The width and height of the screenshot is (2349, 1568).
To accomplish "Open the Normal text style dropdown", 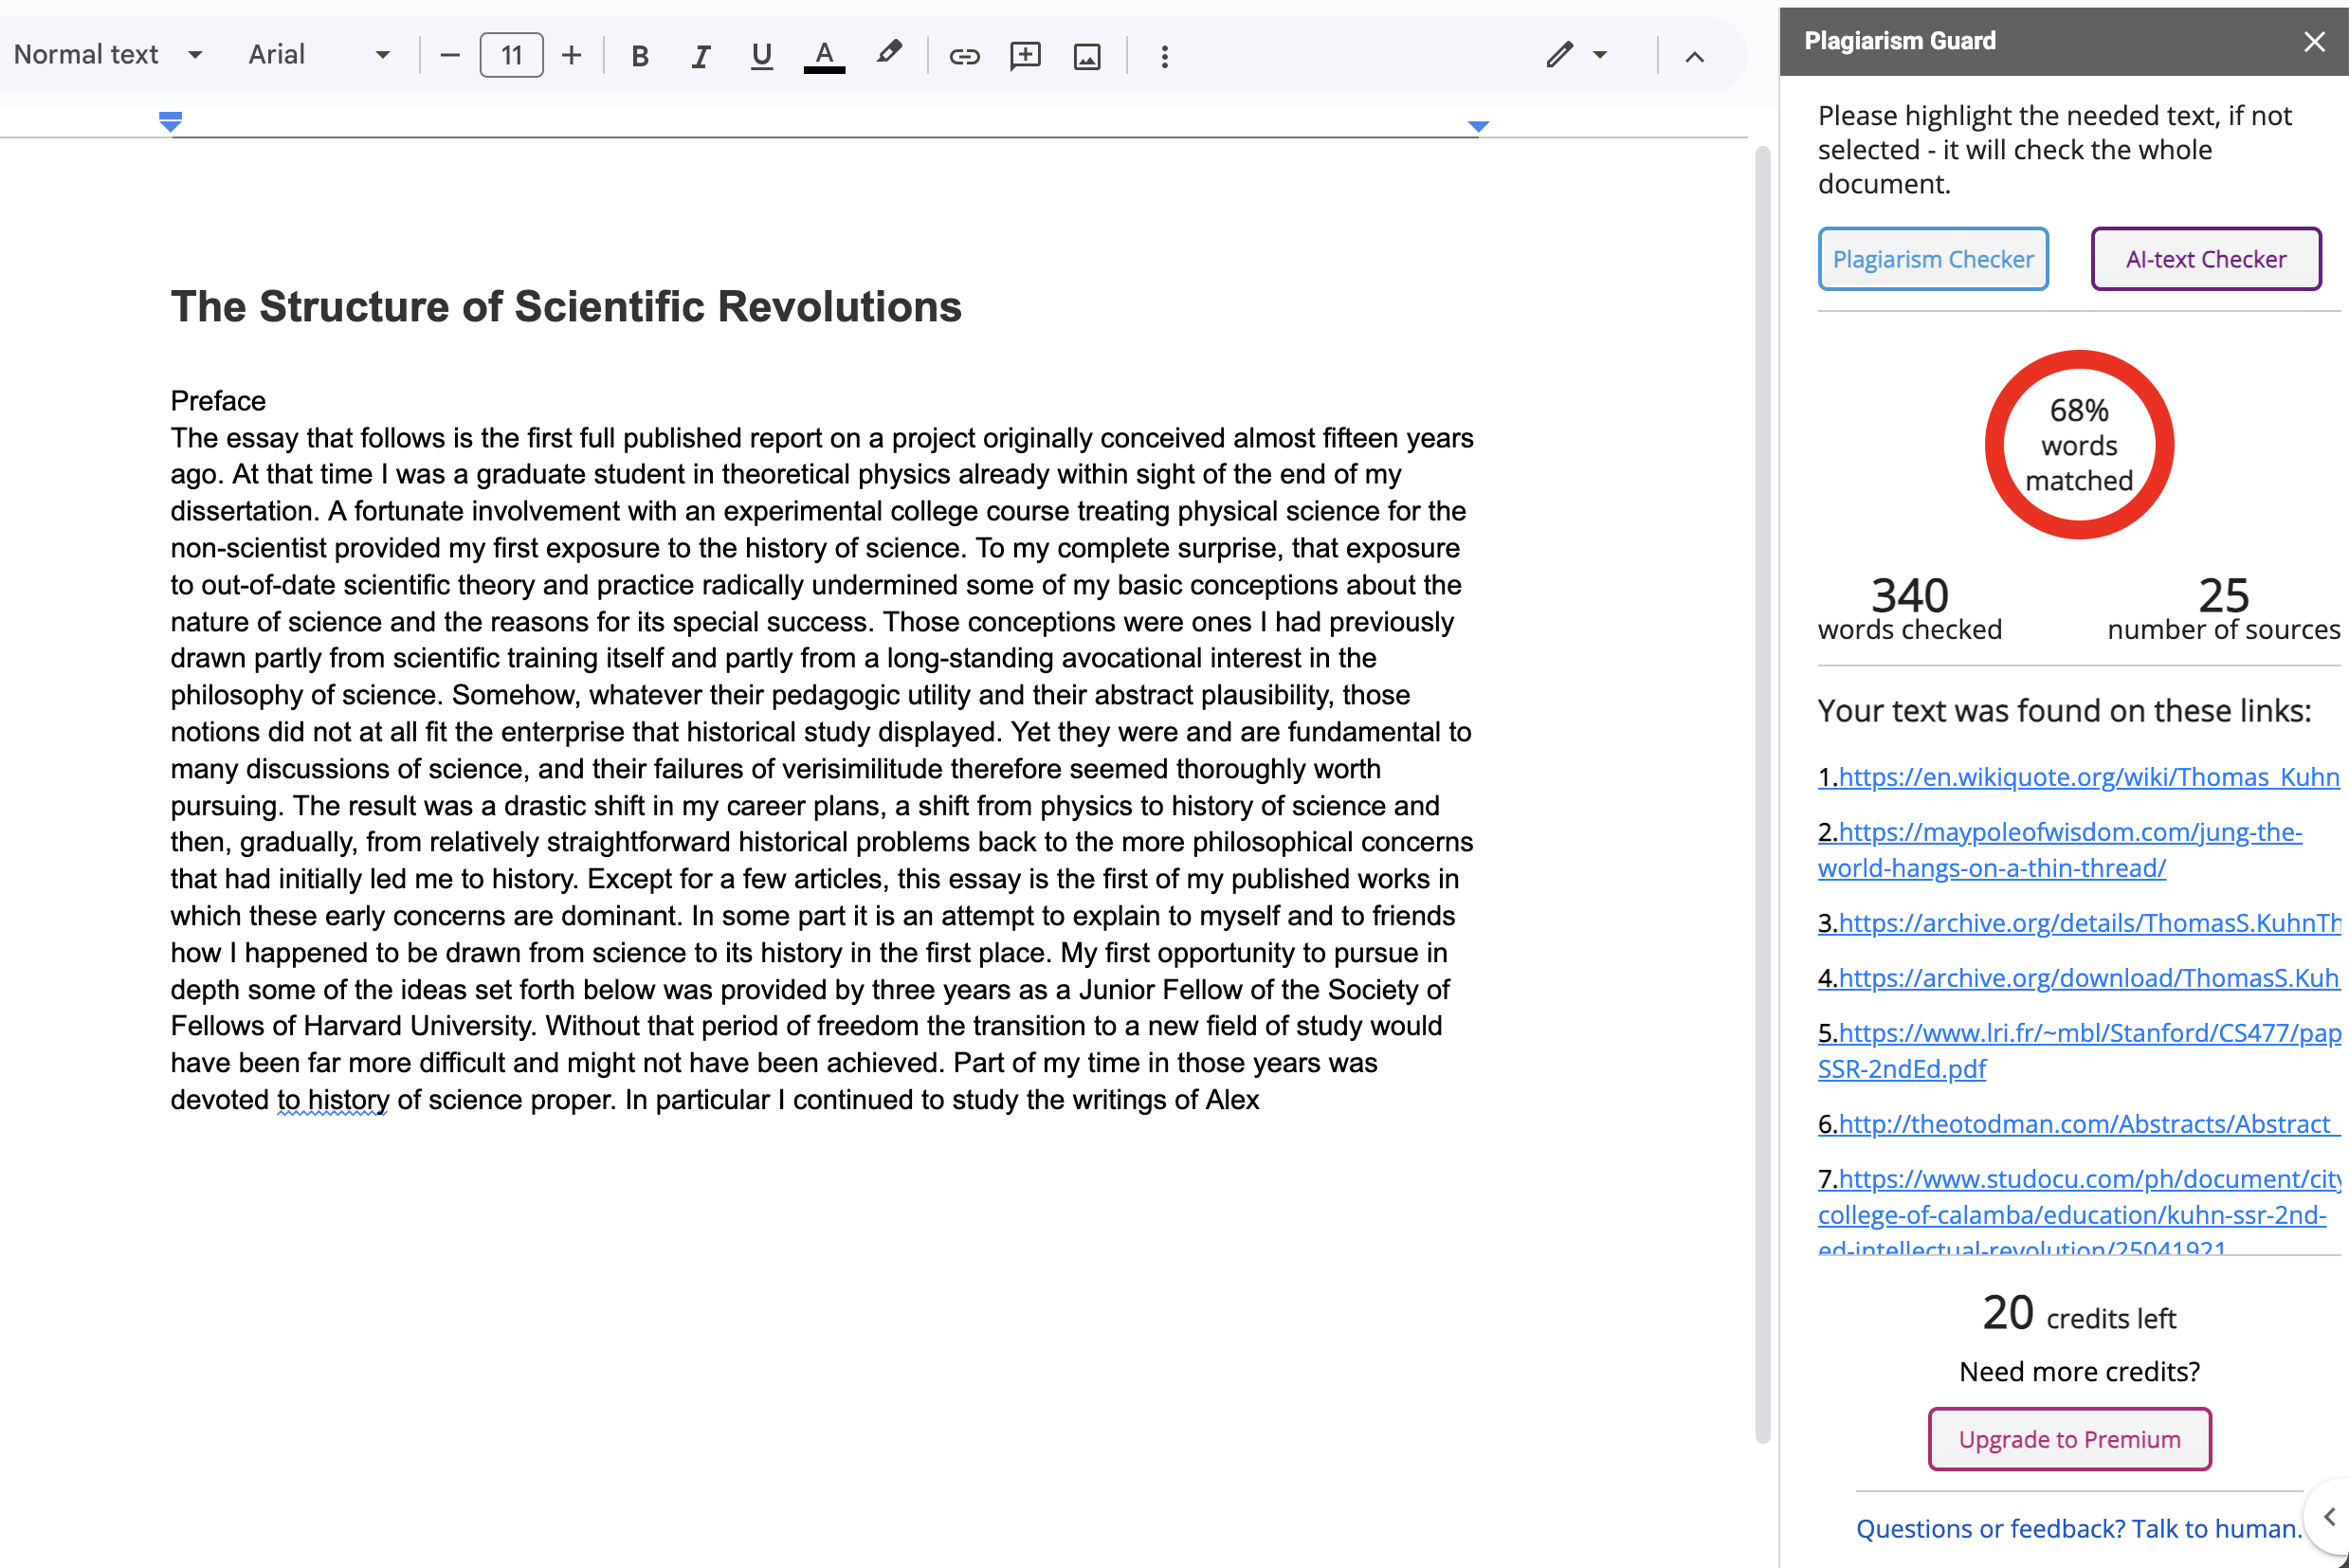I will point(108,55).
